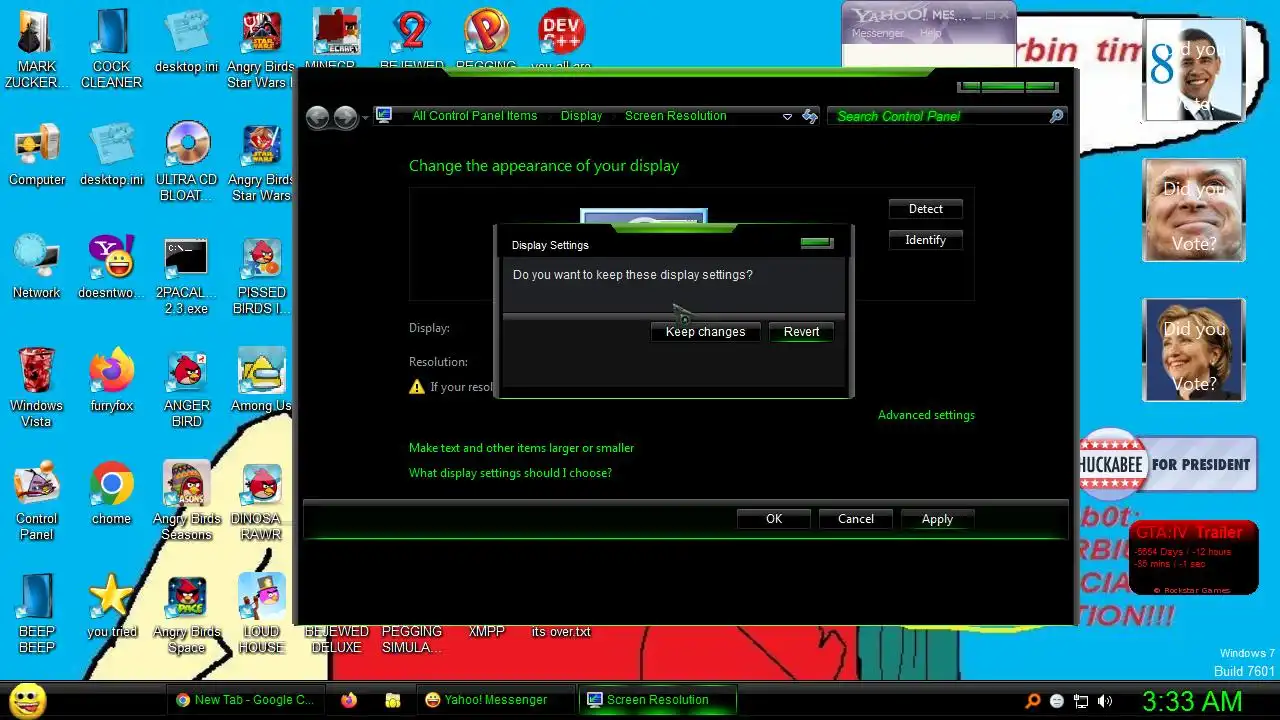Viewport: 1280px width, 720px height.
Task: Select the 'you tried' star icon
Action: click(111, 606)
